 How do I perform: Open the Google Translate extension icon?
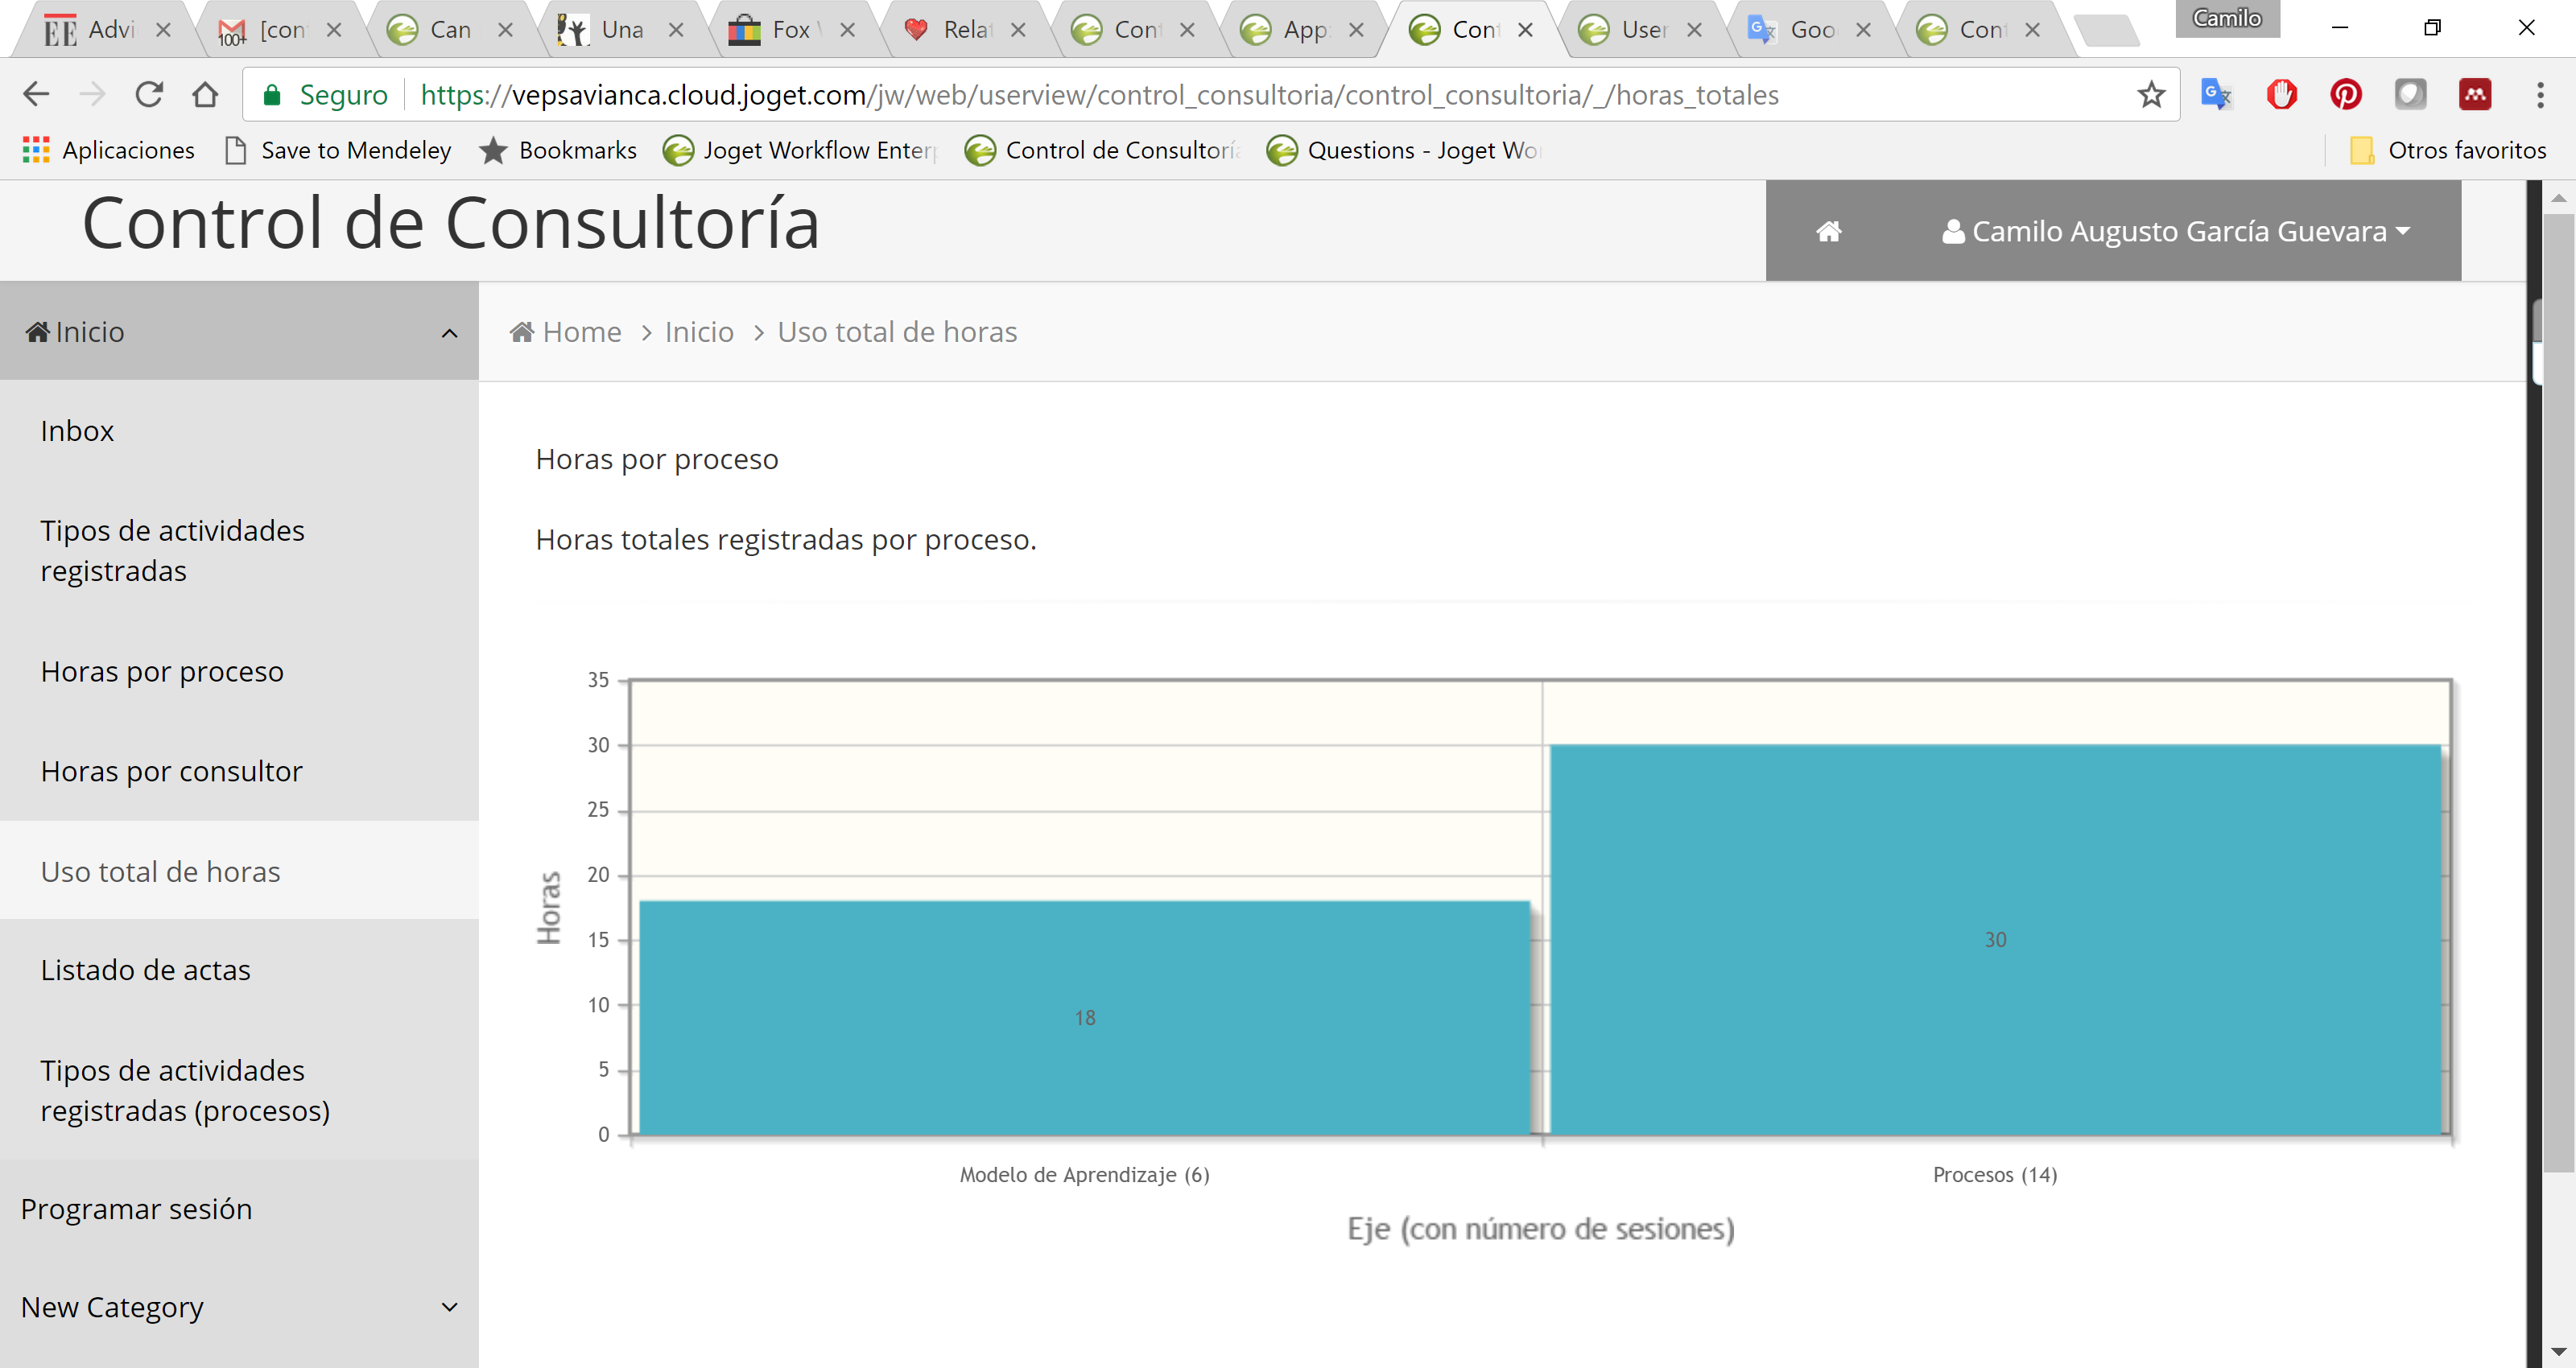[x=2216, y=95]
